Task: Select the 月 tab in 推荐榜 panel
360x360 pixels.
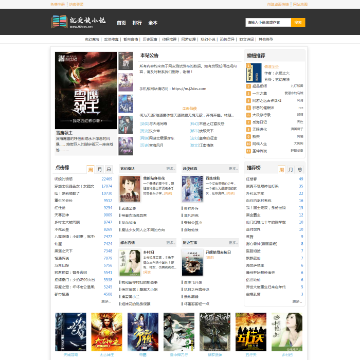Action: coord(291,169)
